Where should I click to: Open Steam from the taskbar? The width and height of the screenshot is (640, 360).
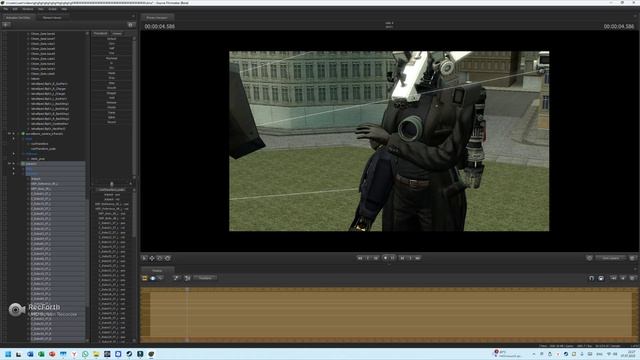point(129,354)
